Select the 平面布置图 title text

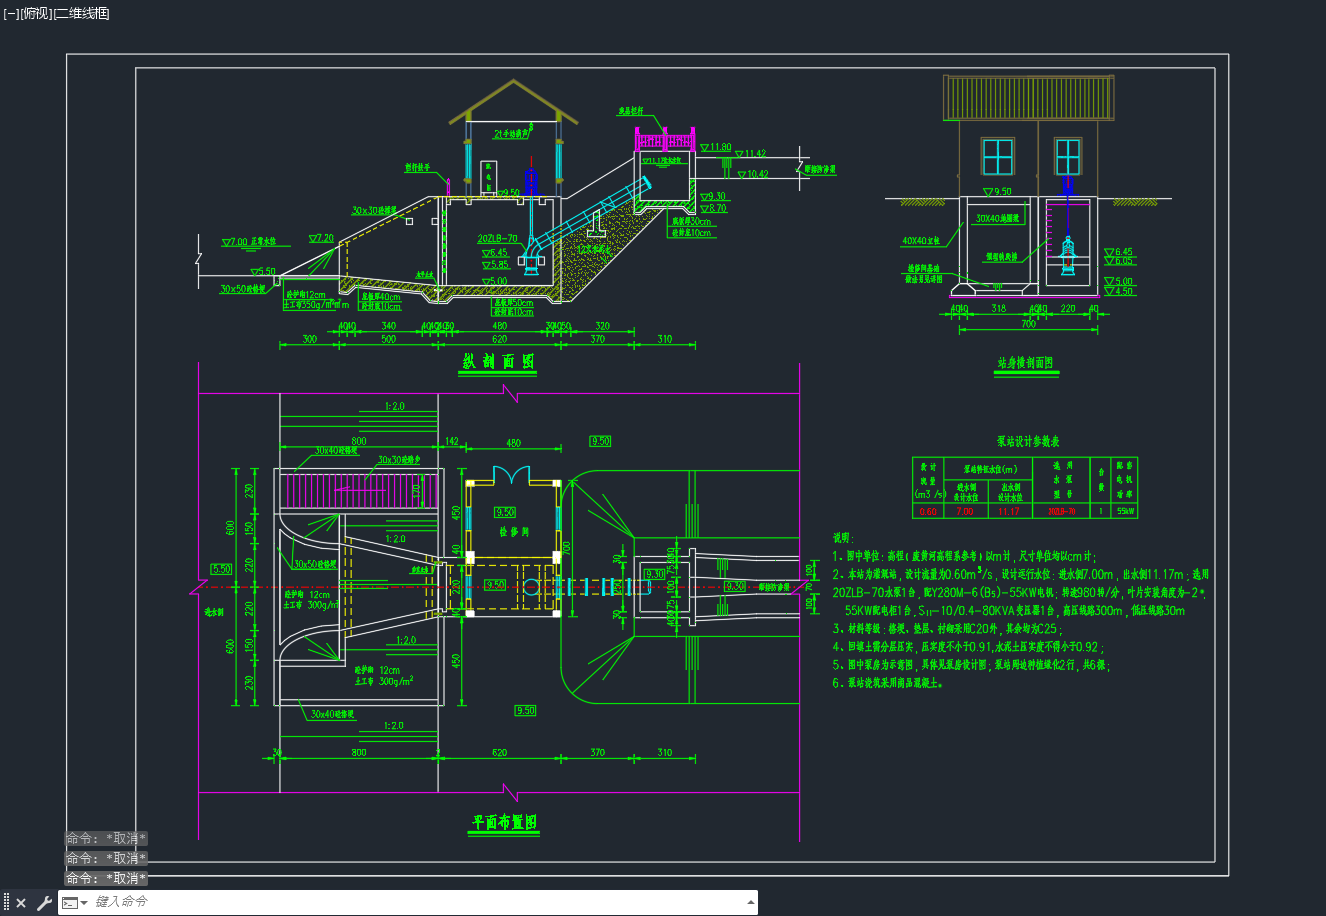[x=504, y=822]
